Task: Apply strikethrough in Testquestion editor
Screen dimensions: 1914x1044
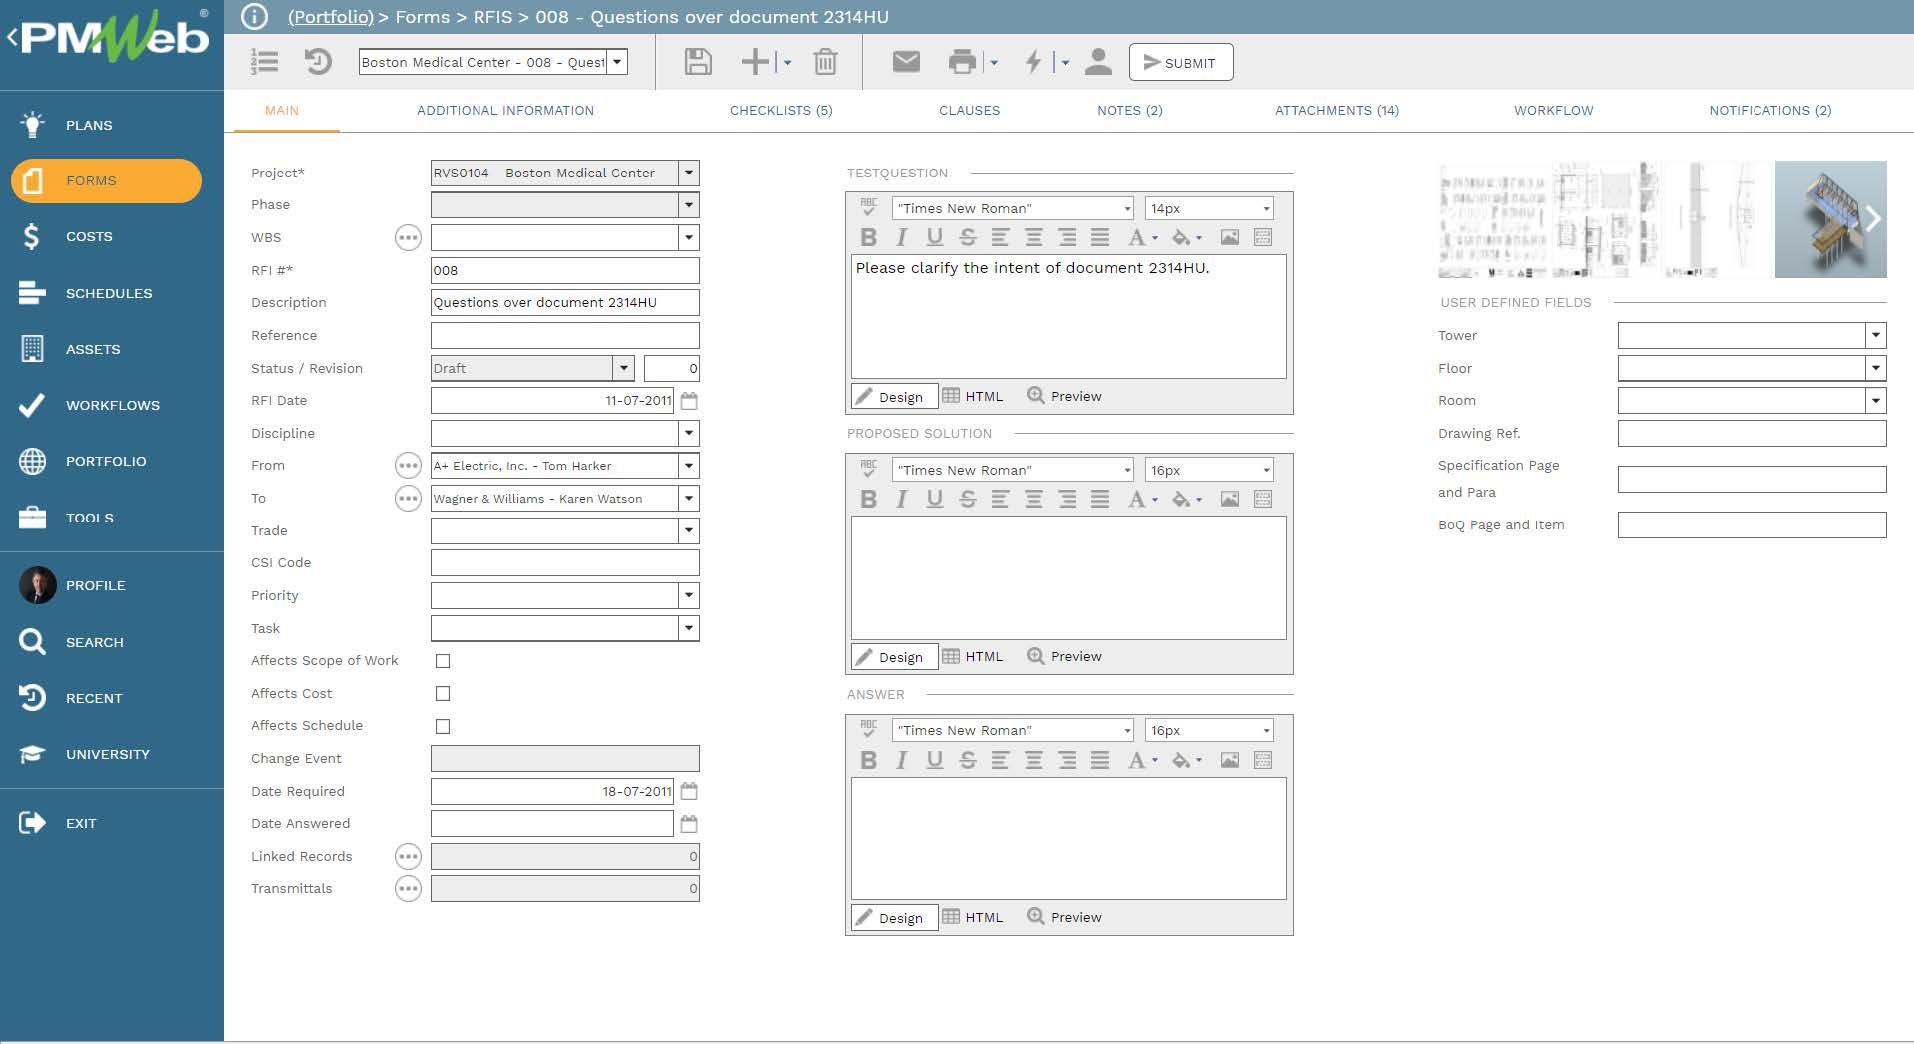Action: click(x=967, y=237)
